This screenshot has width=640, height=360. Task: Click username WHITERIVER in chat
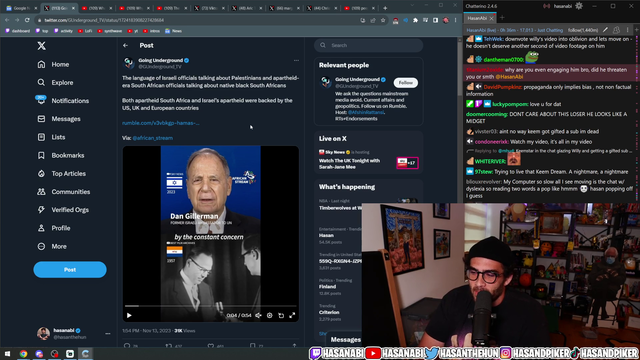[490, 162]
